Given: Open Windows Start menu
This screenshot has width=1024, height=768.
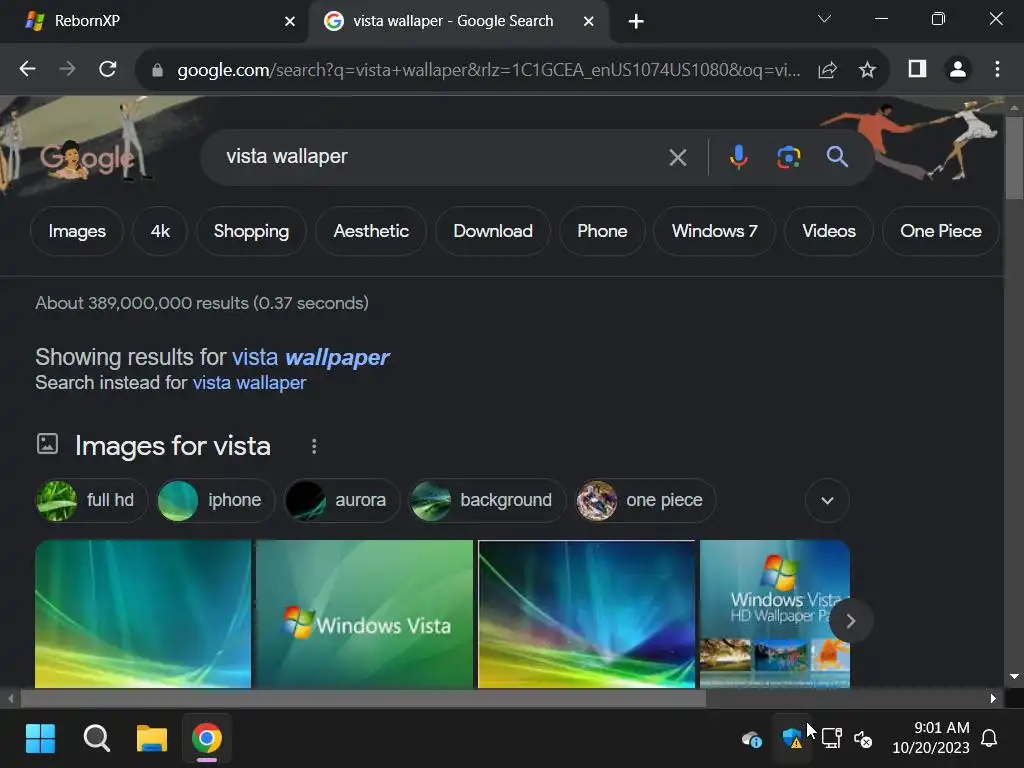Looking at the screenshot, I should coord(40,739).
